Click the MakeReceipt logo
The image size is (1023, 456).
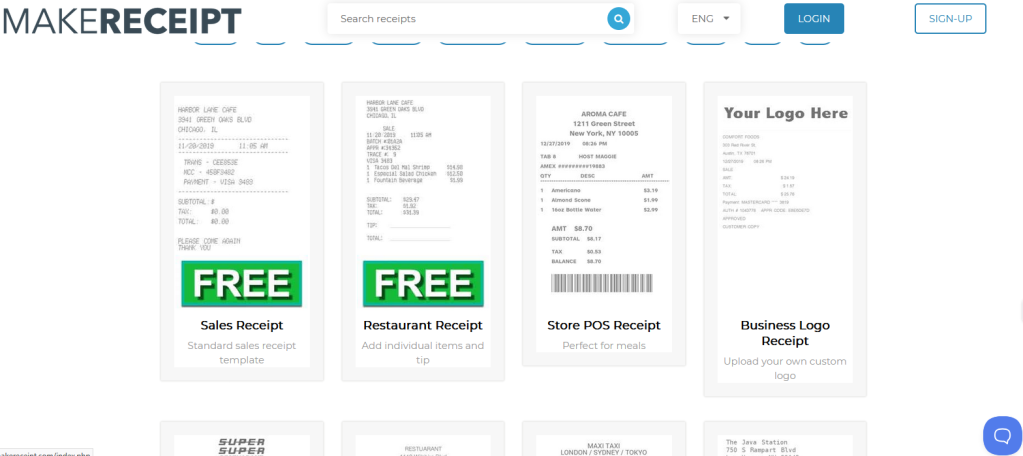pos(121,19)
